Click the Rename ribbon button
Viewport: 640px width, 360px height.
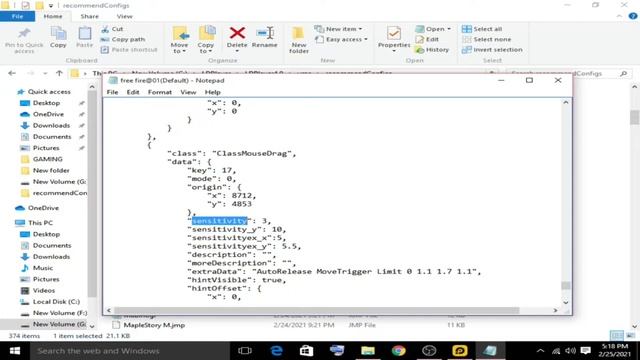[264, 38]
